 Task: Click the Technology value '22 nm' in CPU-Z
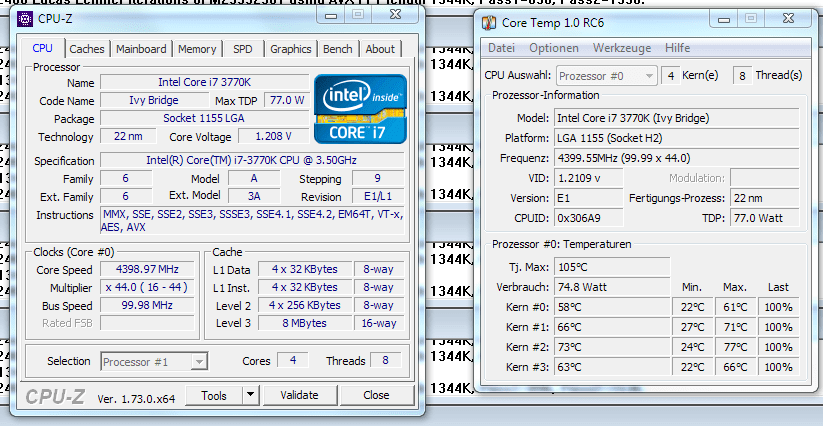click(x=128, y=136)
